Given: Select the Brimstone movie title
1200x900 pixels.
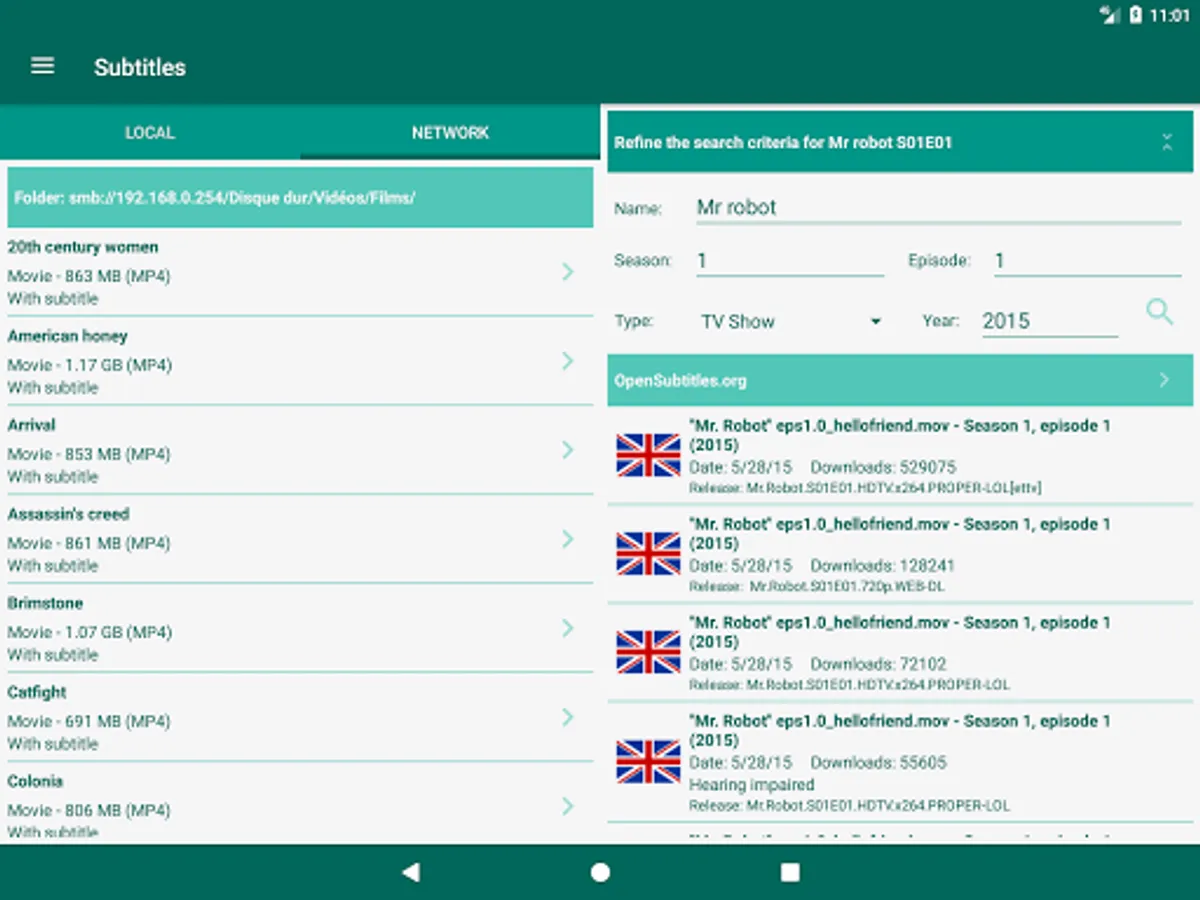Looking at the screenshot, I should (x=45, y=603).
